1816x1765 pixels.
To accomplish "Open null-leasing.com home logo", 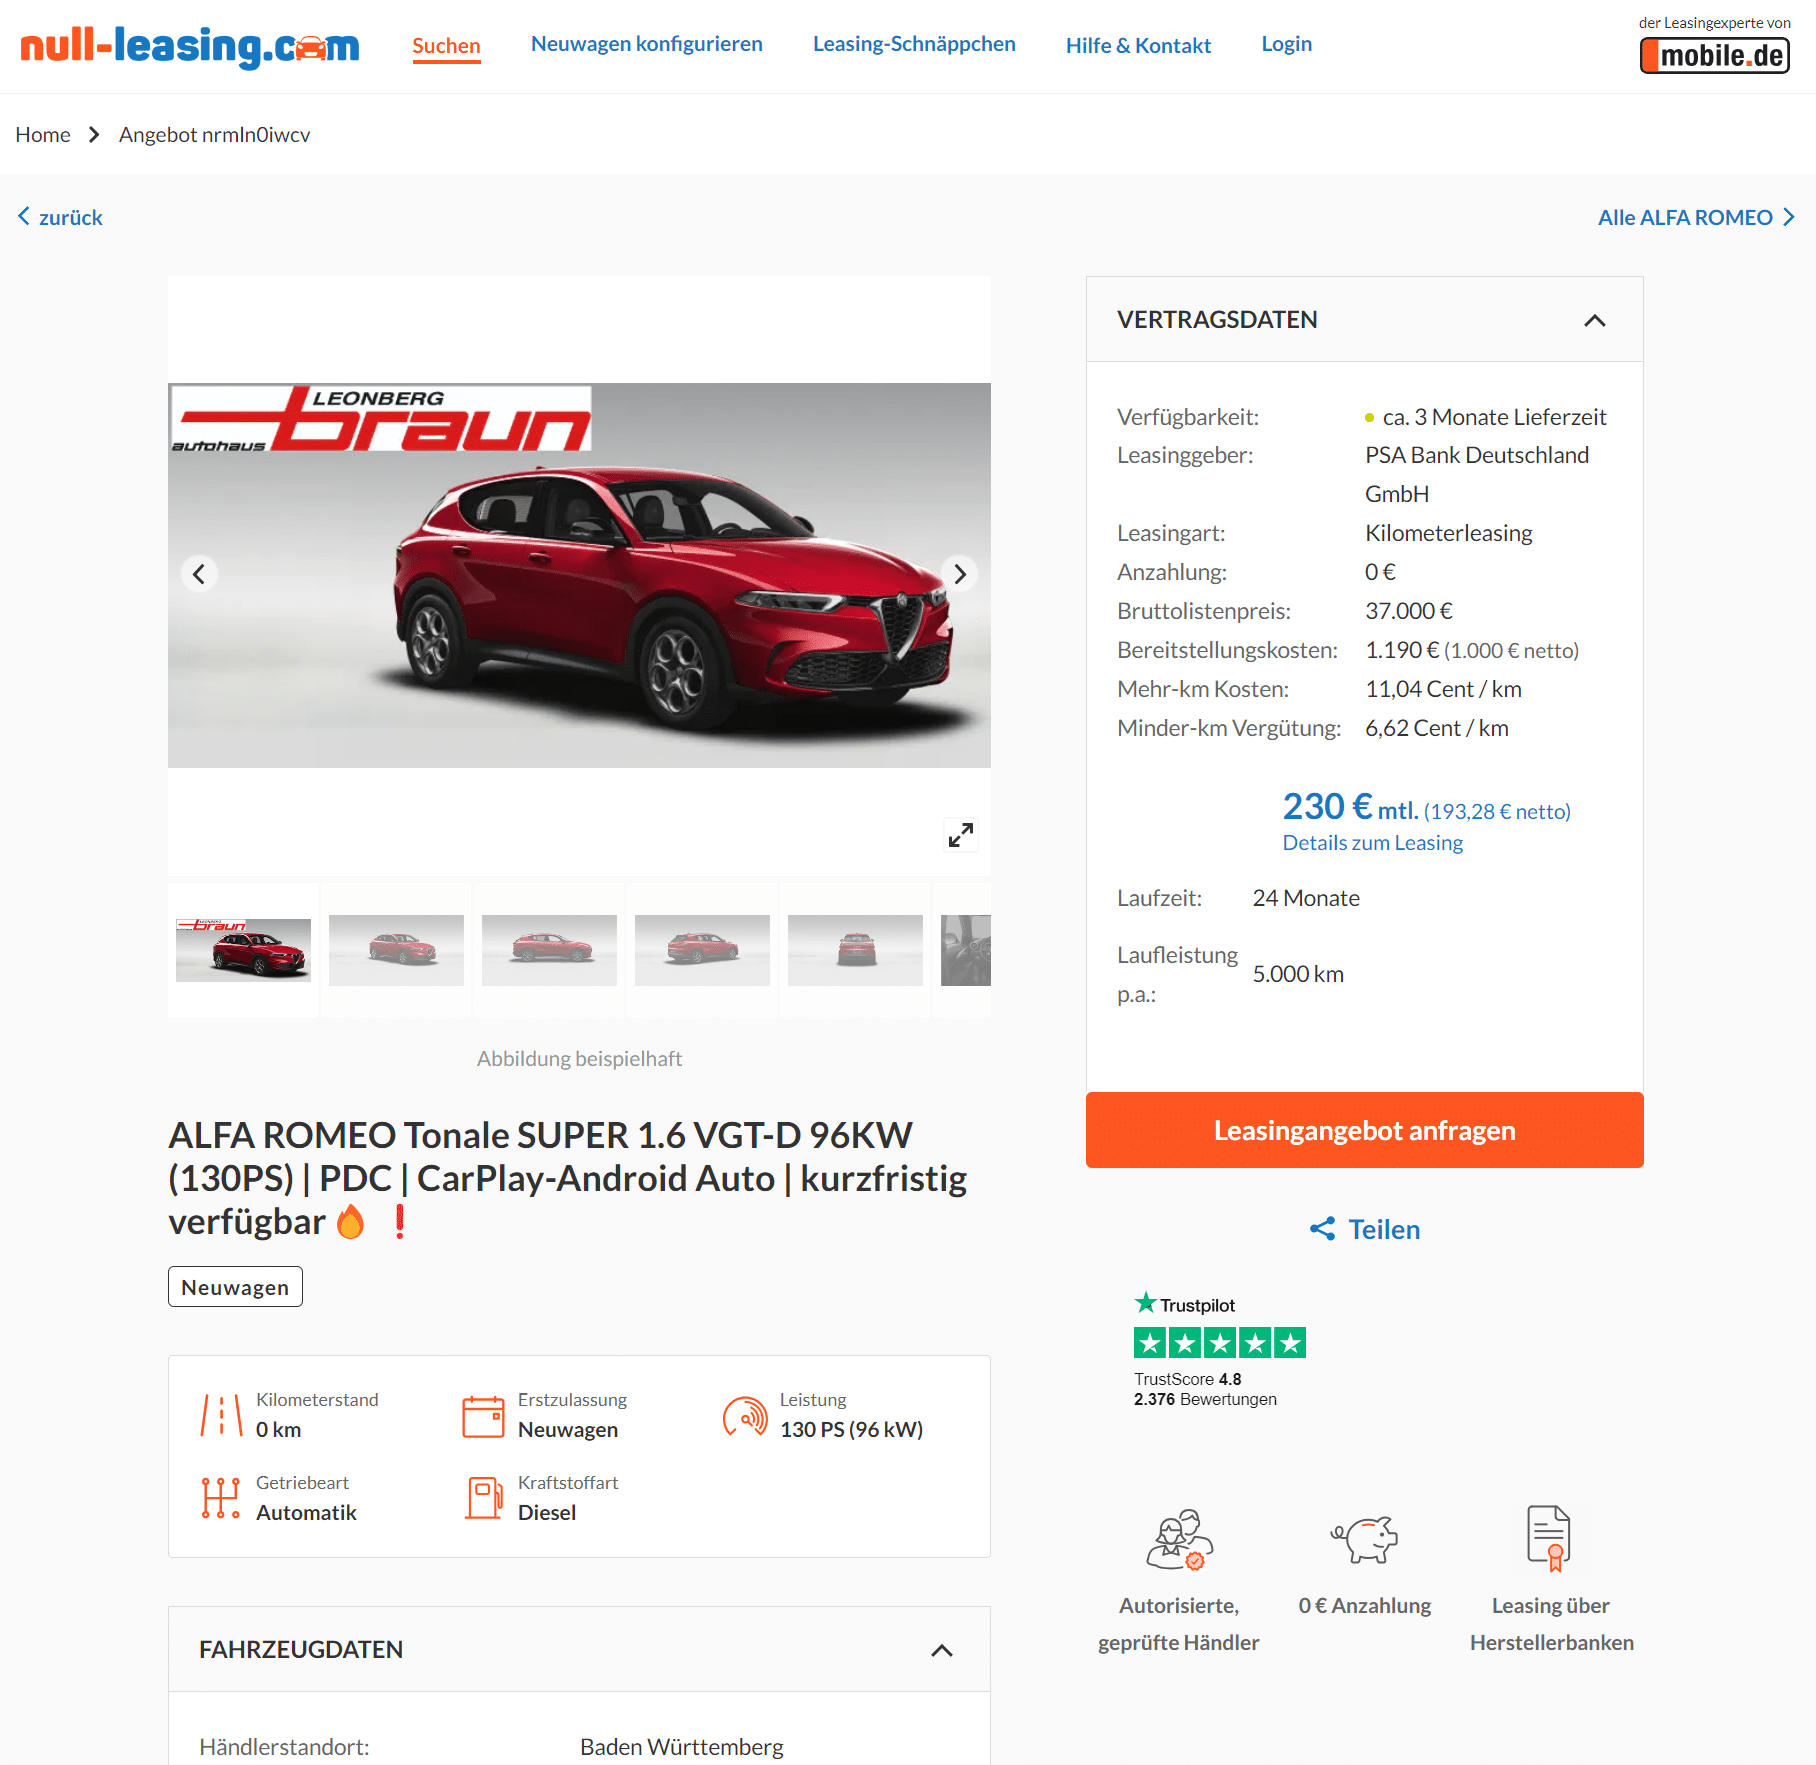I will point(189,46).
